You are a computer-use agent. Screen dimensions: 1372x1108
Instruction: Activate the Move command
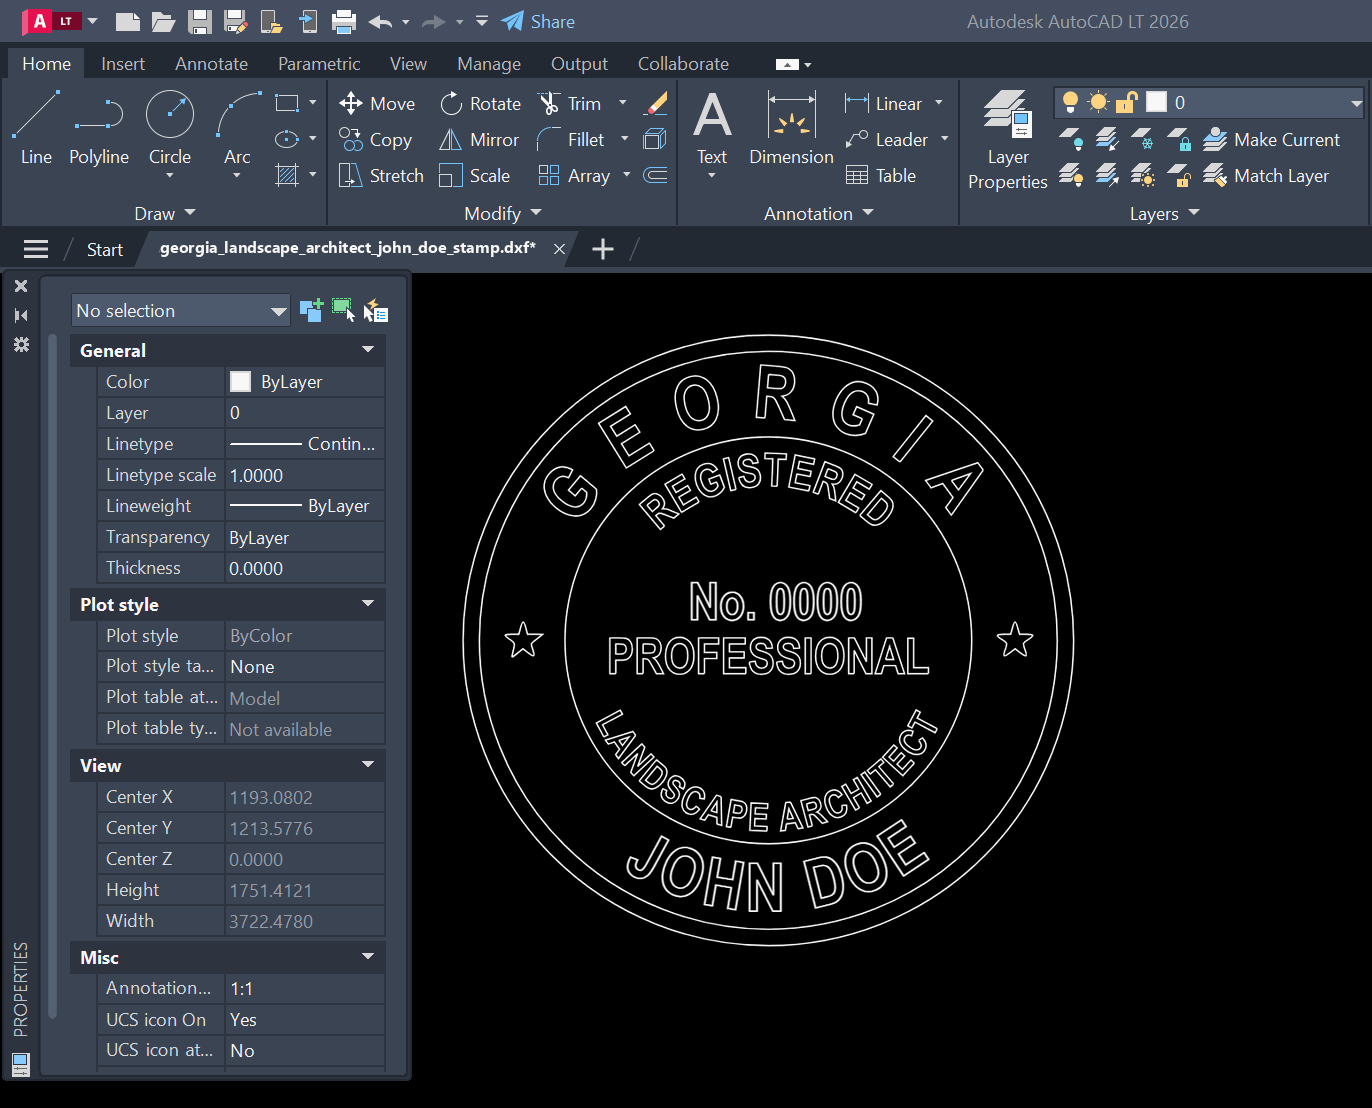coord(377,103)
